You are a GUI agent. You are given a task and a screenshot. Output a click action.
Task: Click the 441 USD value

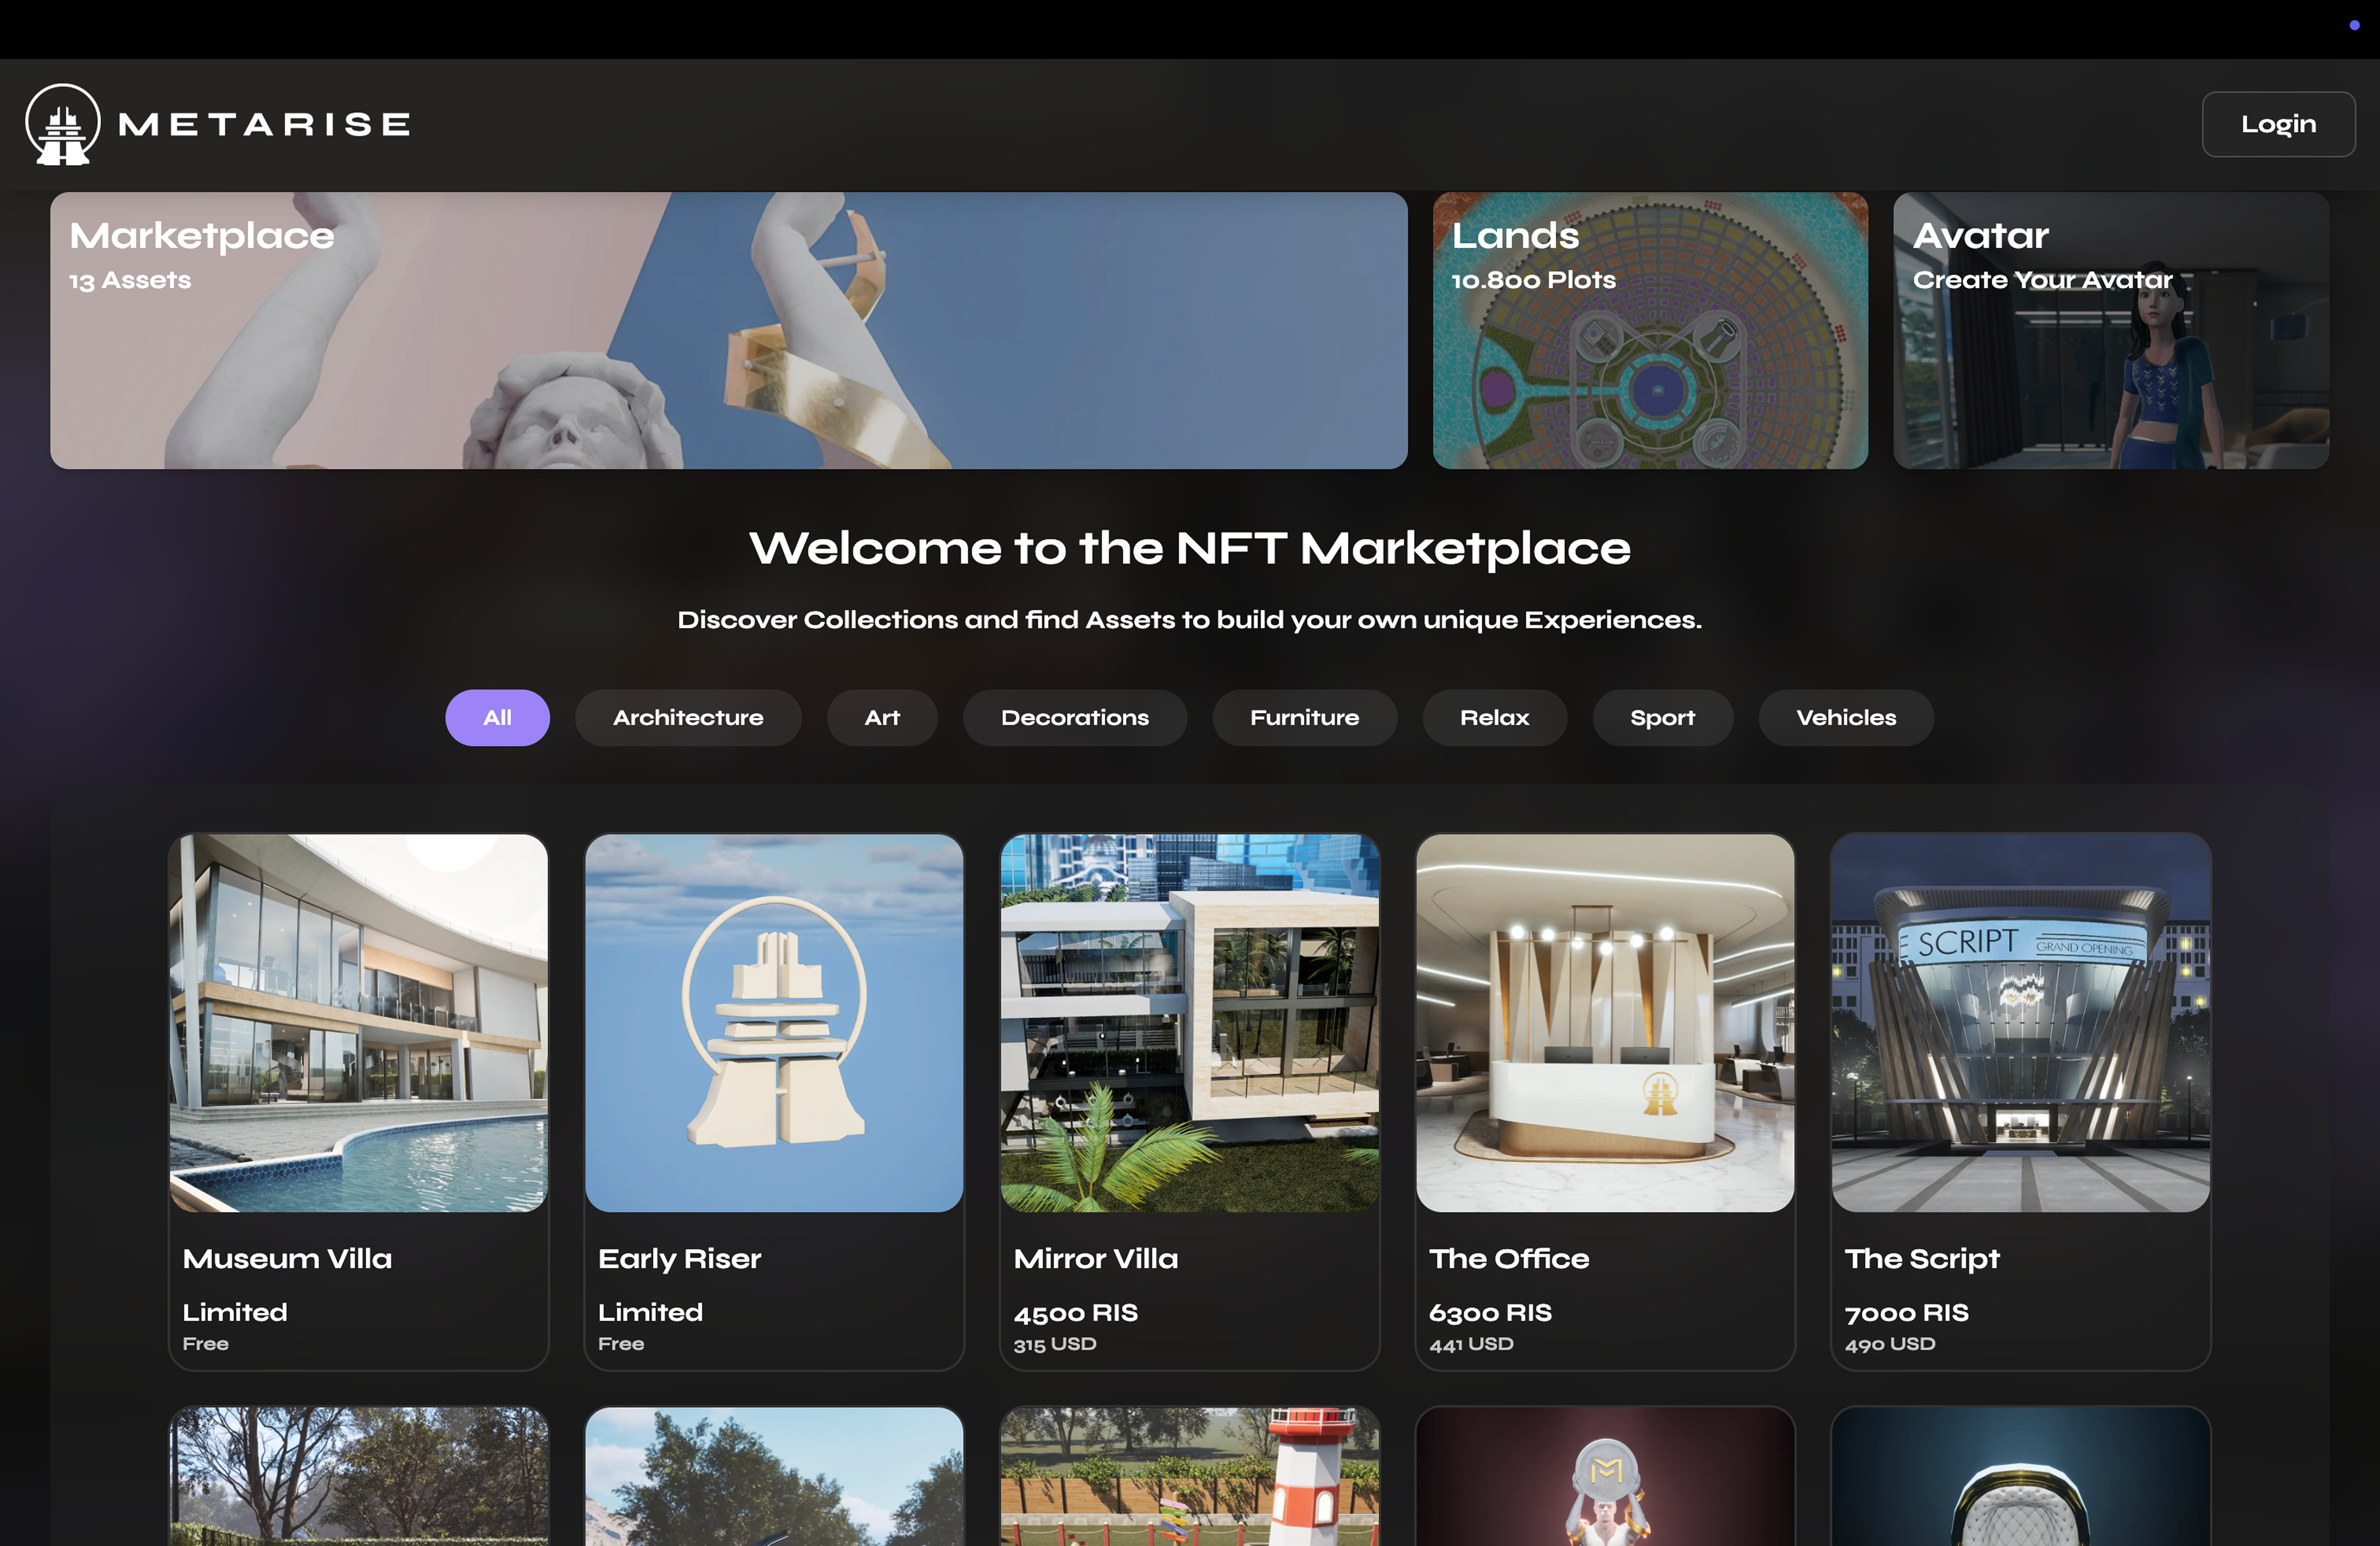(1471, 1345)
